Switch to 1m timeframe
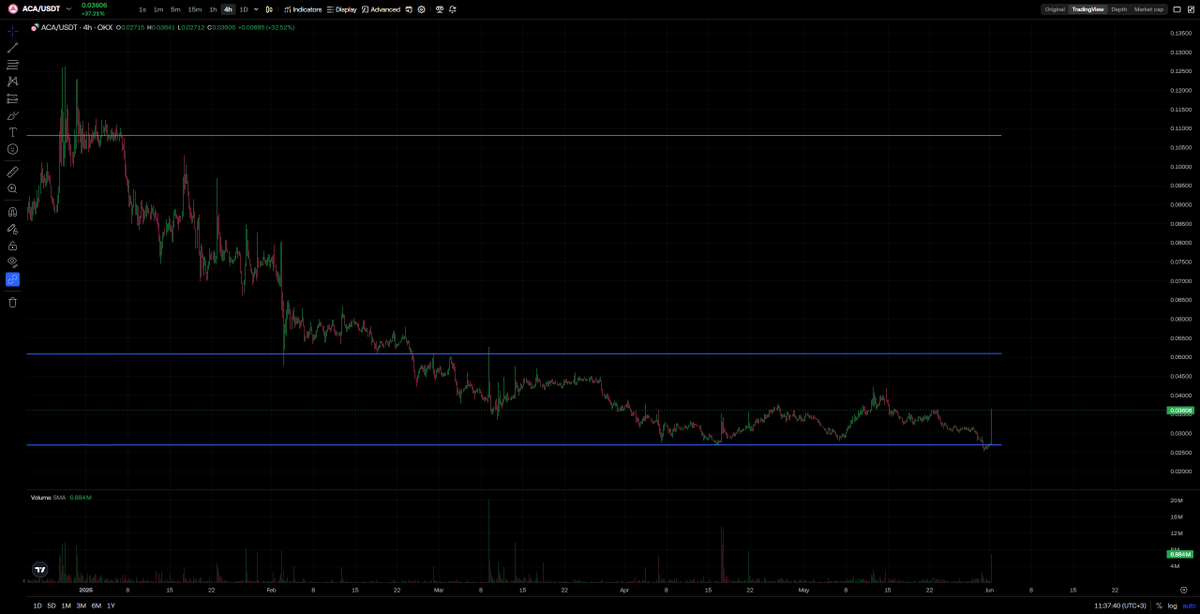Screen dimensions: 1200x614 pos(158,9)
